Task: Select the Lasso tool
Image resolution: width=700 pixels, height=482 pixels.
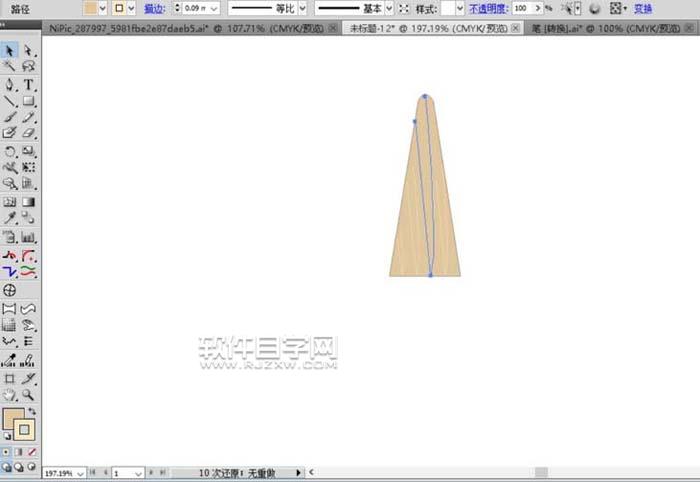Action: click(29, 66)
